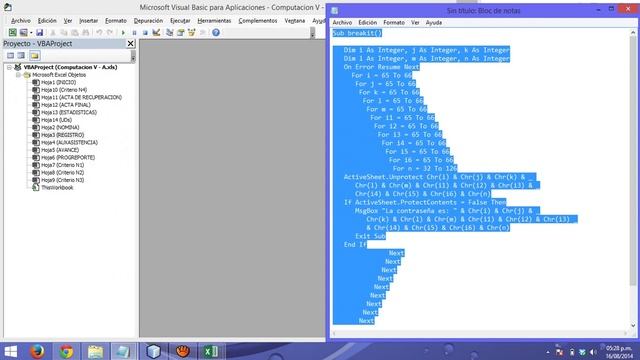Toggle Folders view in Project panel
Screen dimensions: 640x360
click(x=35, y=56)
